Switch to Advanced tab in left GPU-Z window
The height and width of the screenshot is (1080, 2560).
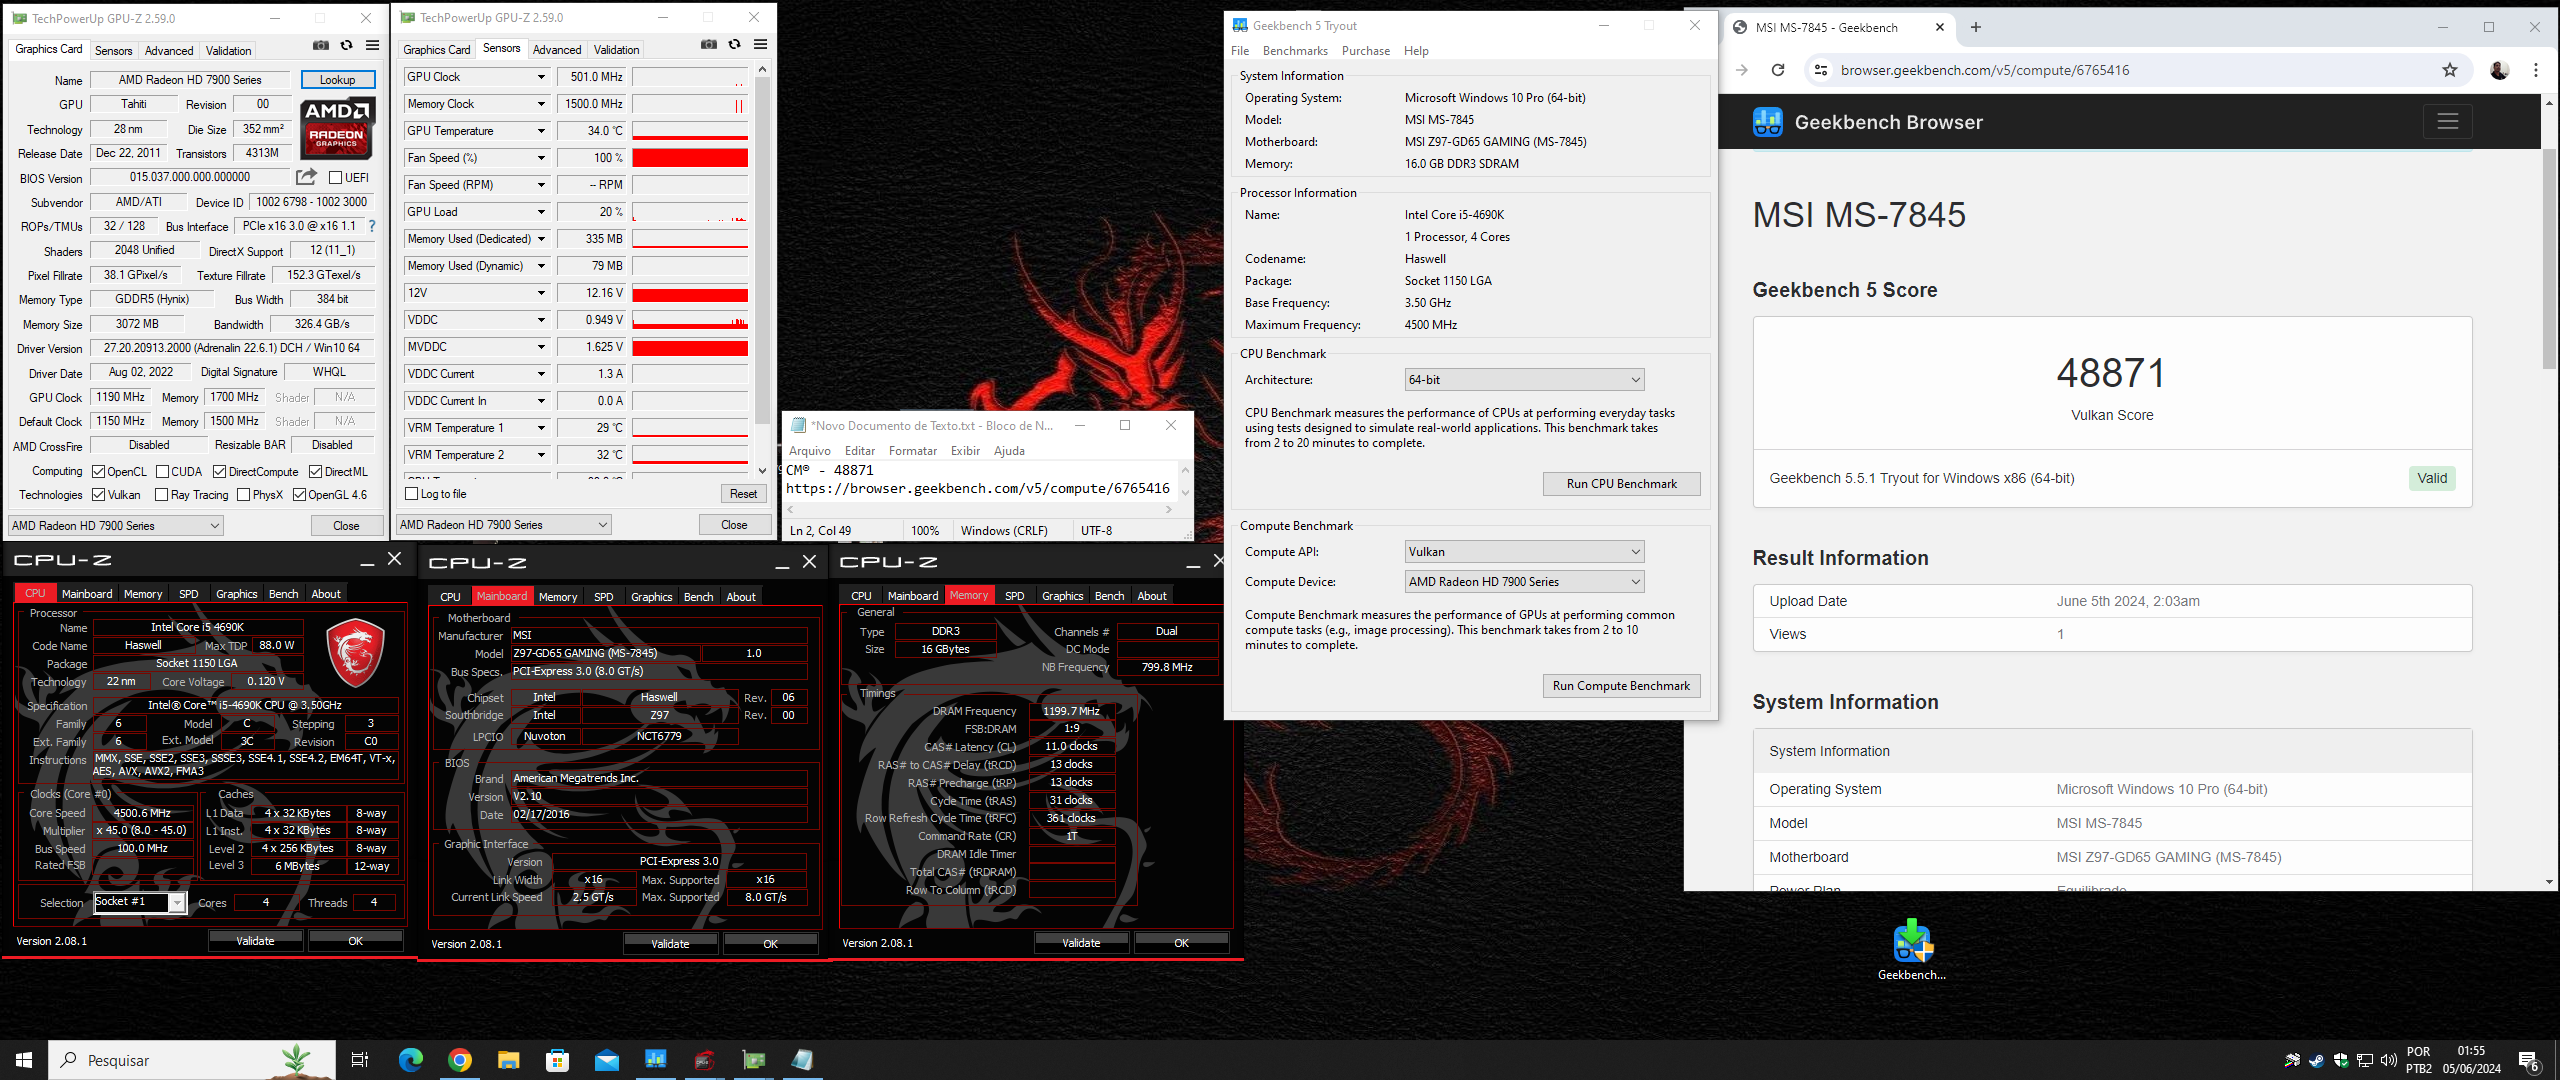pos(169,51)
